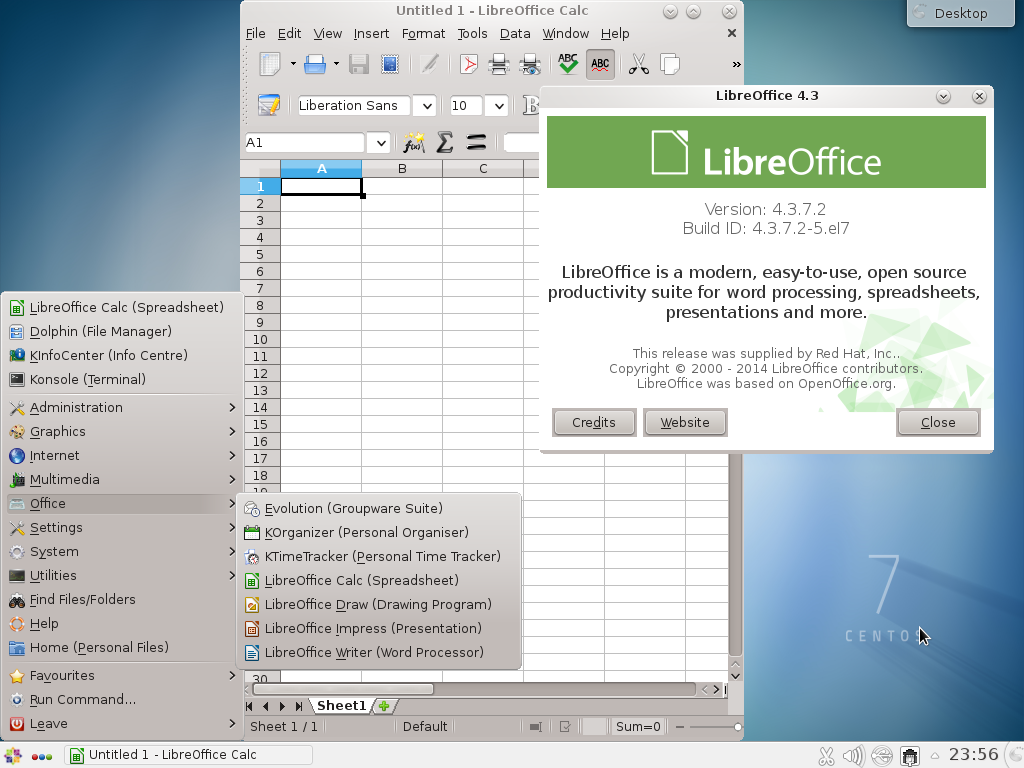Click the vertical scrollbar in Calc
Viewport: 1024px width, 768px height.
pyautogui.click(x=735, y=555)
